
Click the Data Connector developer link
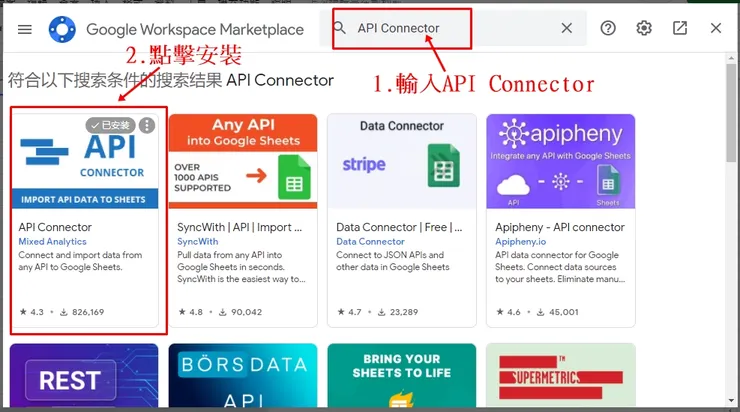pyautogui.click(x=370, y=241)
